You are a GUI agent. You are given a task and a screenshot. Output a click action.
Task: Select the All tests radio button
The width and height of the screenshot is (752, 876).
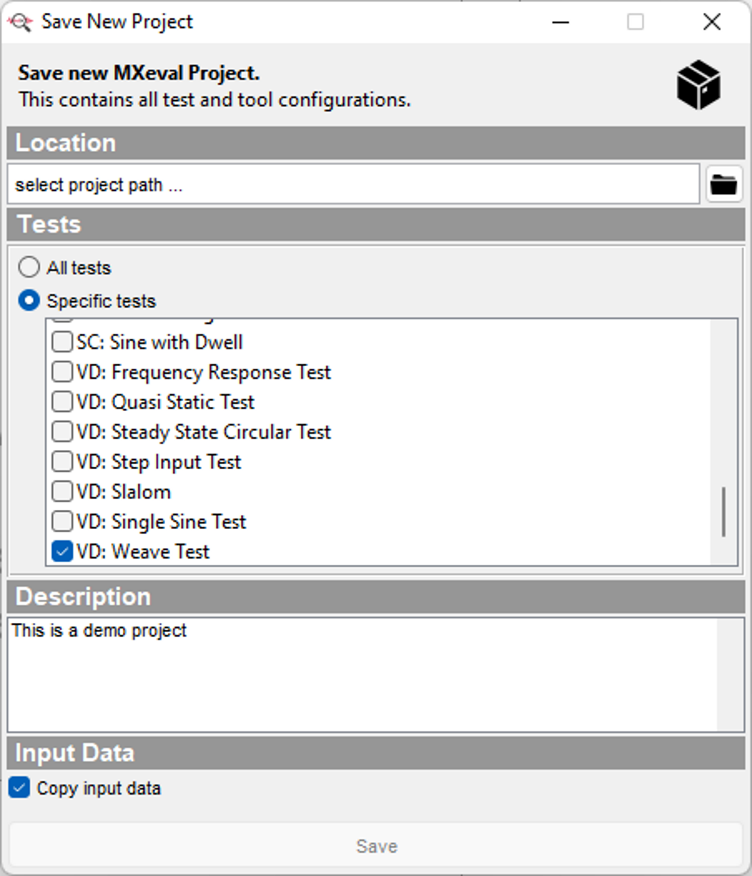pyautogui.click(x=30, y=268)
